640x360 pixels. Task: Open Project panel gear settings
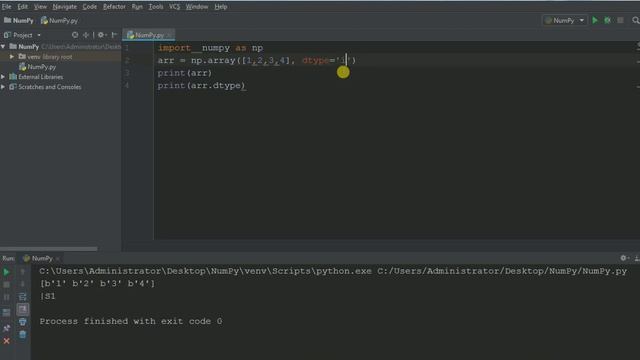click(x=101, y=35)
